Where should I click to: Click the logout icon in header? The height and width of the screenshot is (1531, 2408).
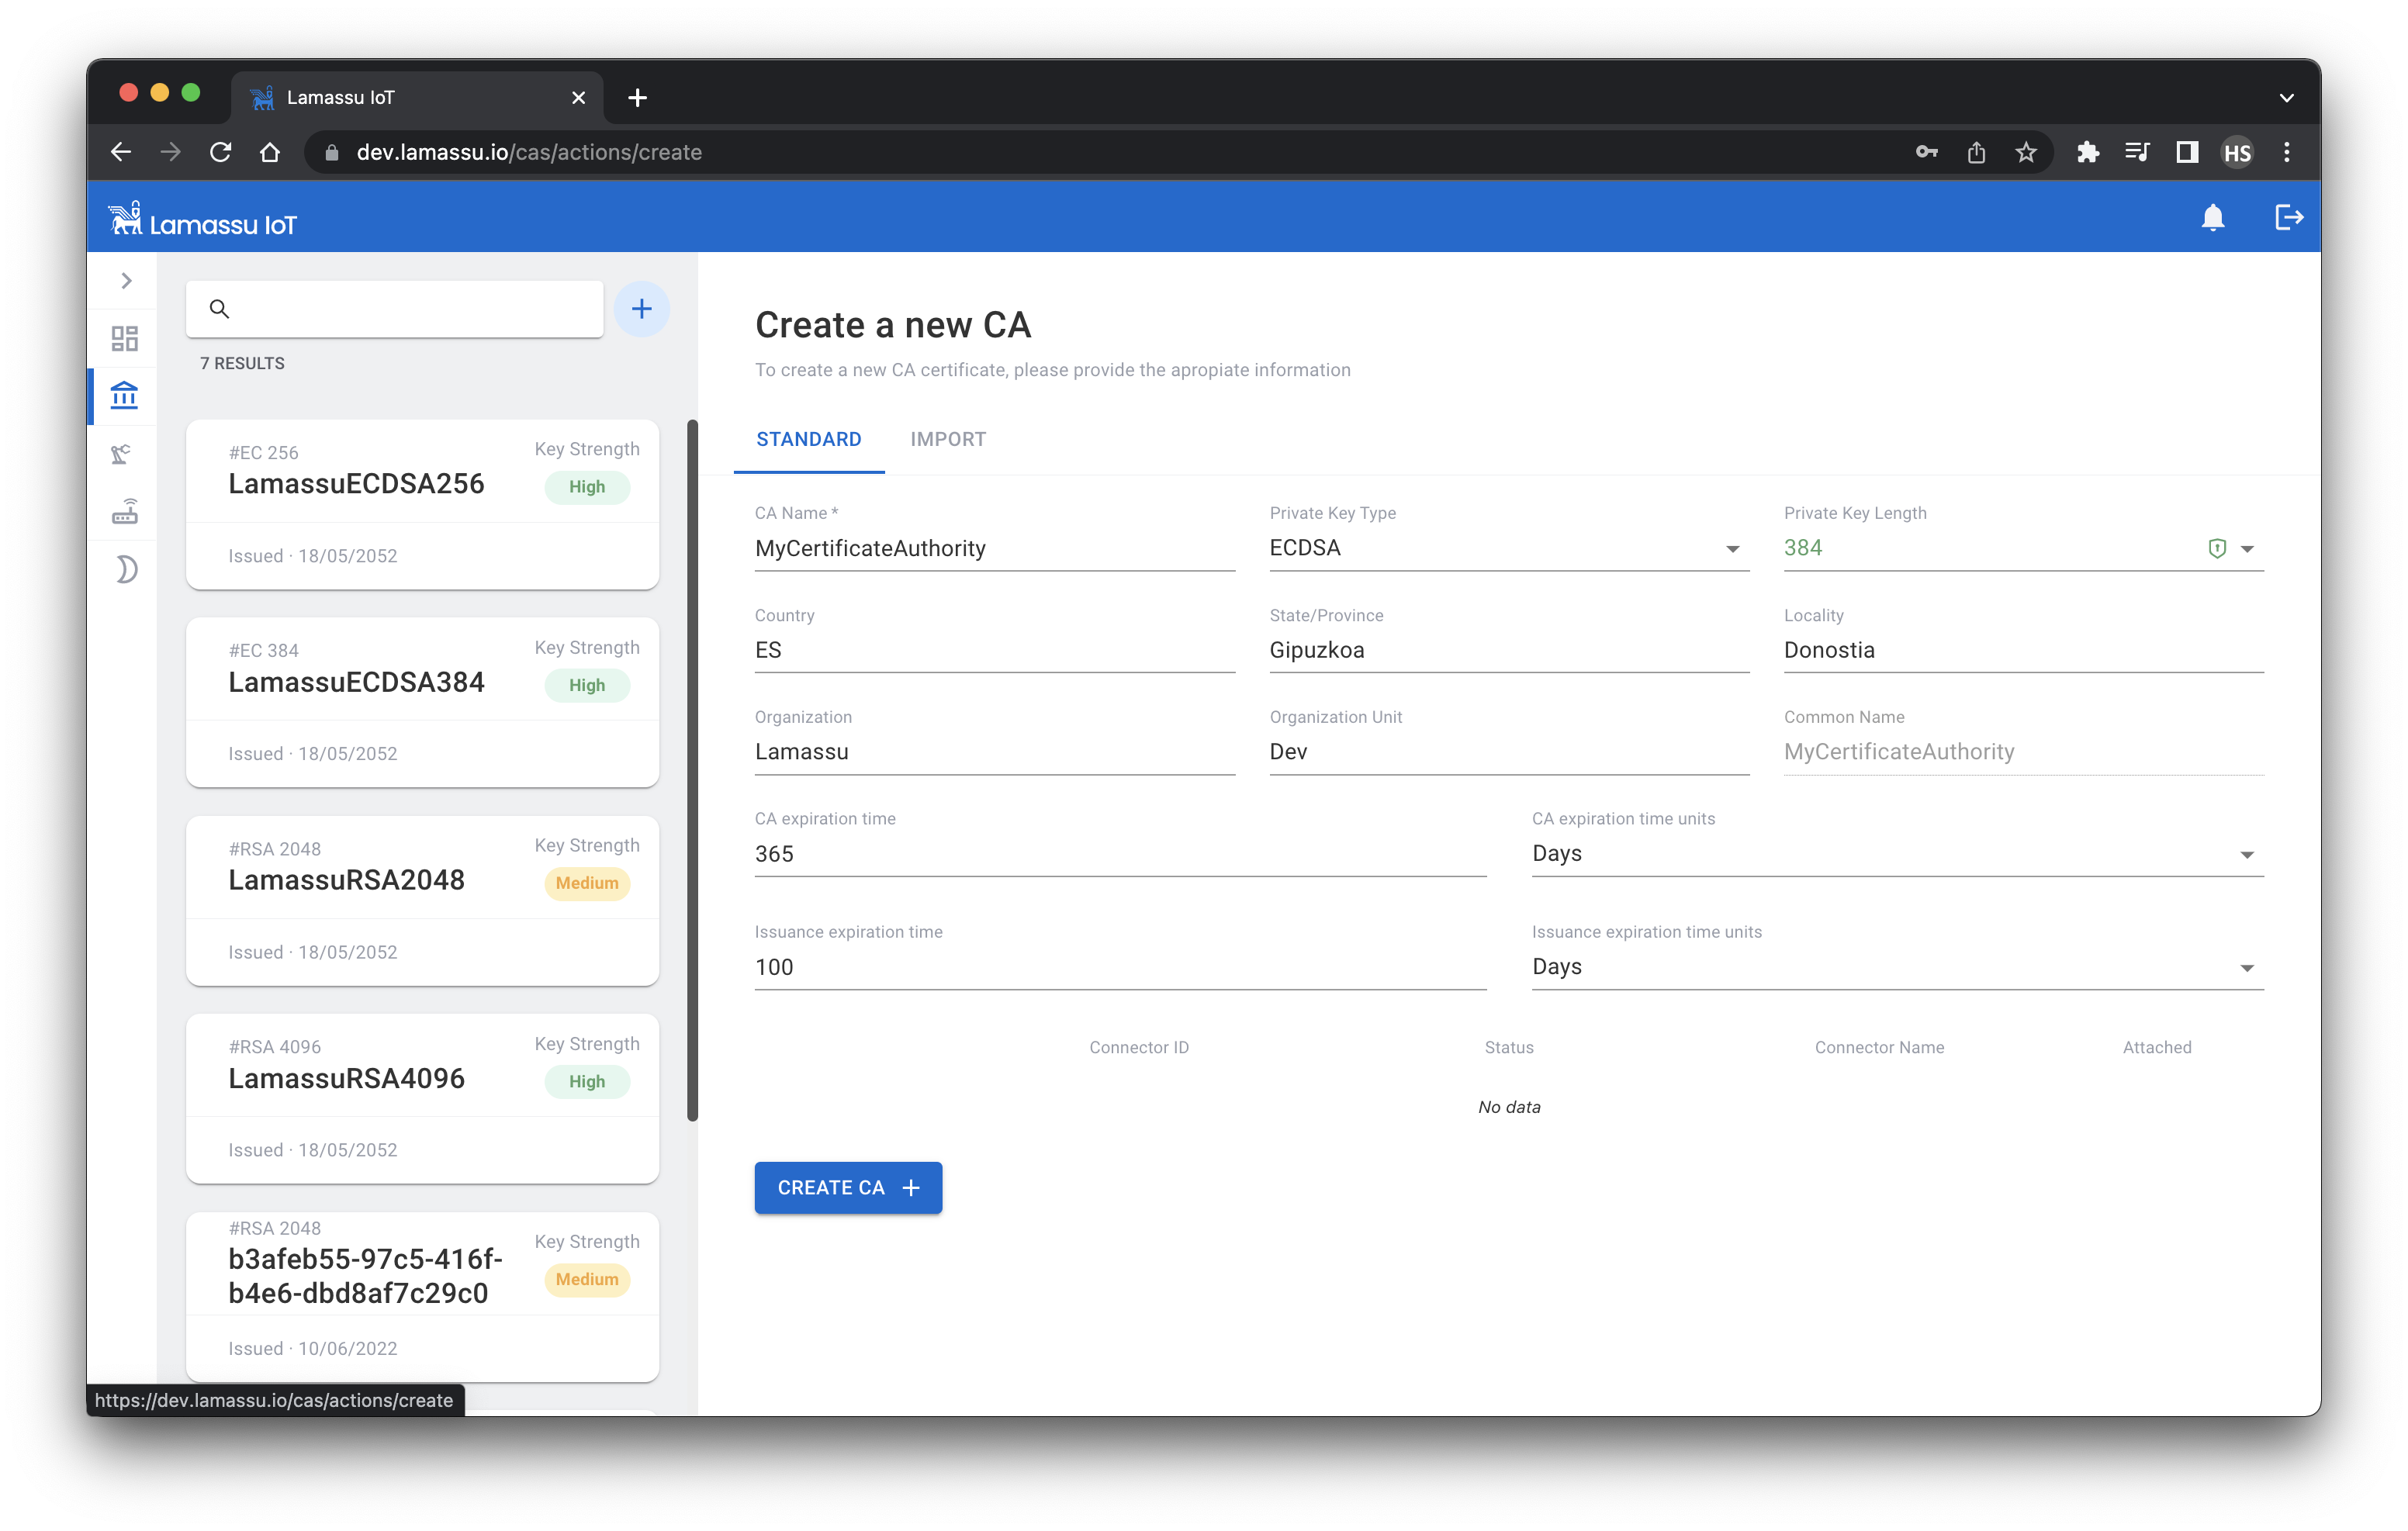click(x=2289, y=217)
